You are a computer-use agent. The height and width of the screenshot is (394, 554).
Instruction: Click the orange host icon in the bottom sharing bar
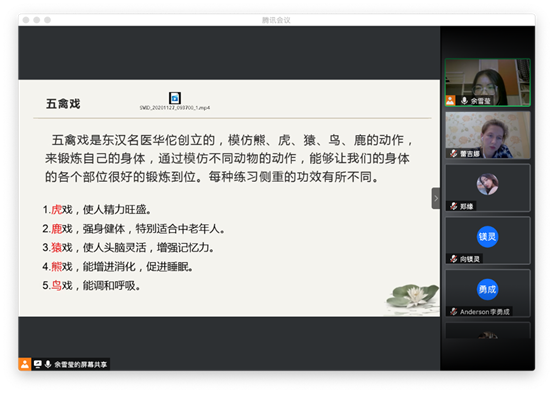click(x=25, y=364)
